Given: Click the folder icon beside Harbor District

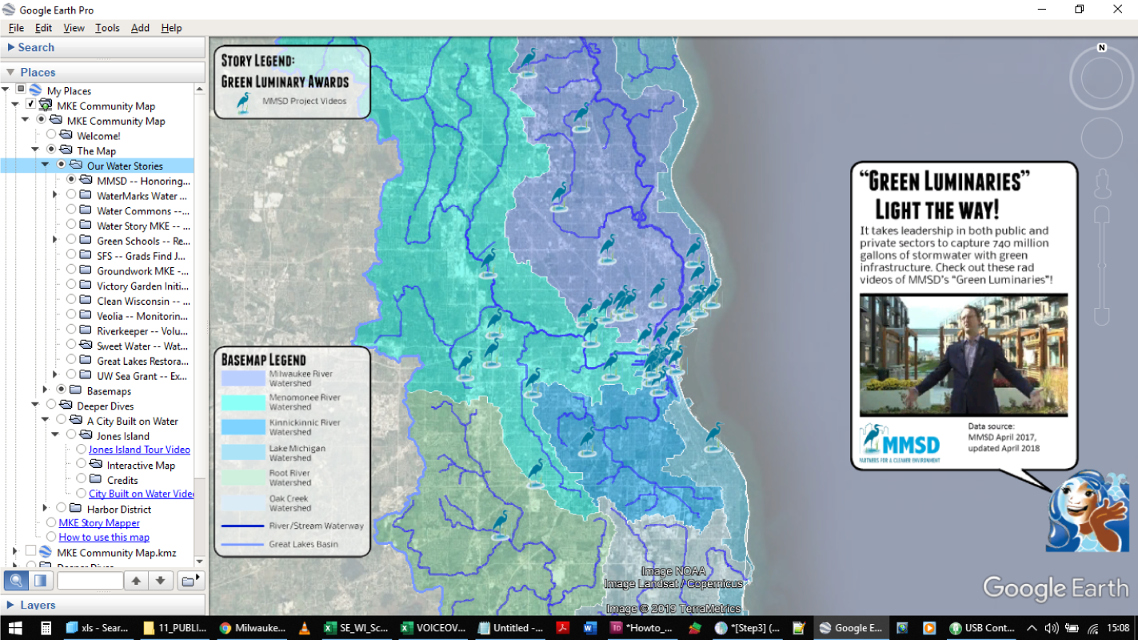Looking at the screenshot, I should [76, 509].
